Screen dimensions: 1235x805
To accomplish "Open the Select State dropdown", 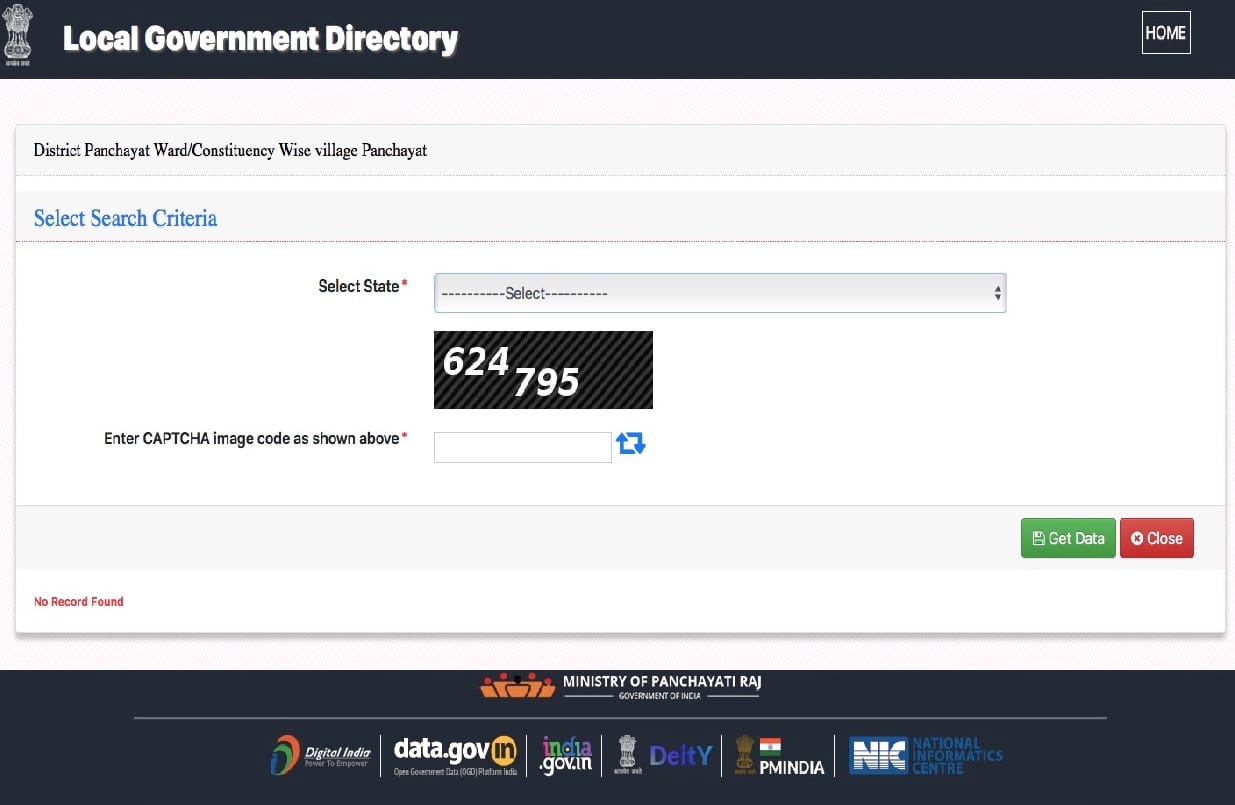I will 719,293.
